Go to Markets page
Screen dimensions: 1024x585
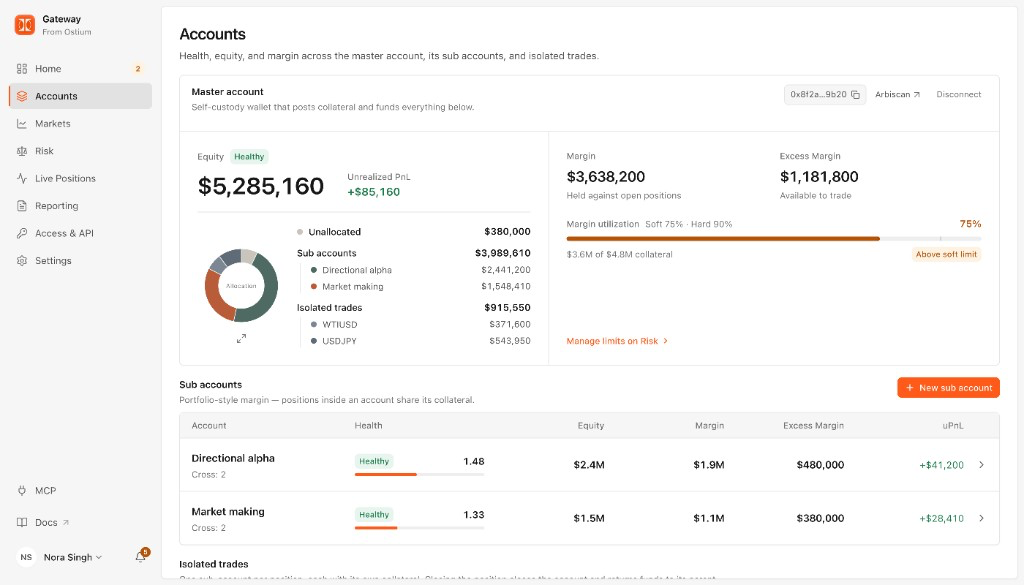coord(80,123)
